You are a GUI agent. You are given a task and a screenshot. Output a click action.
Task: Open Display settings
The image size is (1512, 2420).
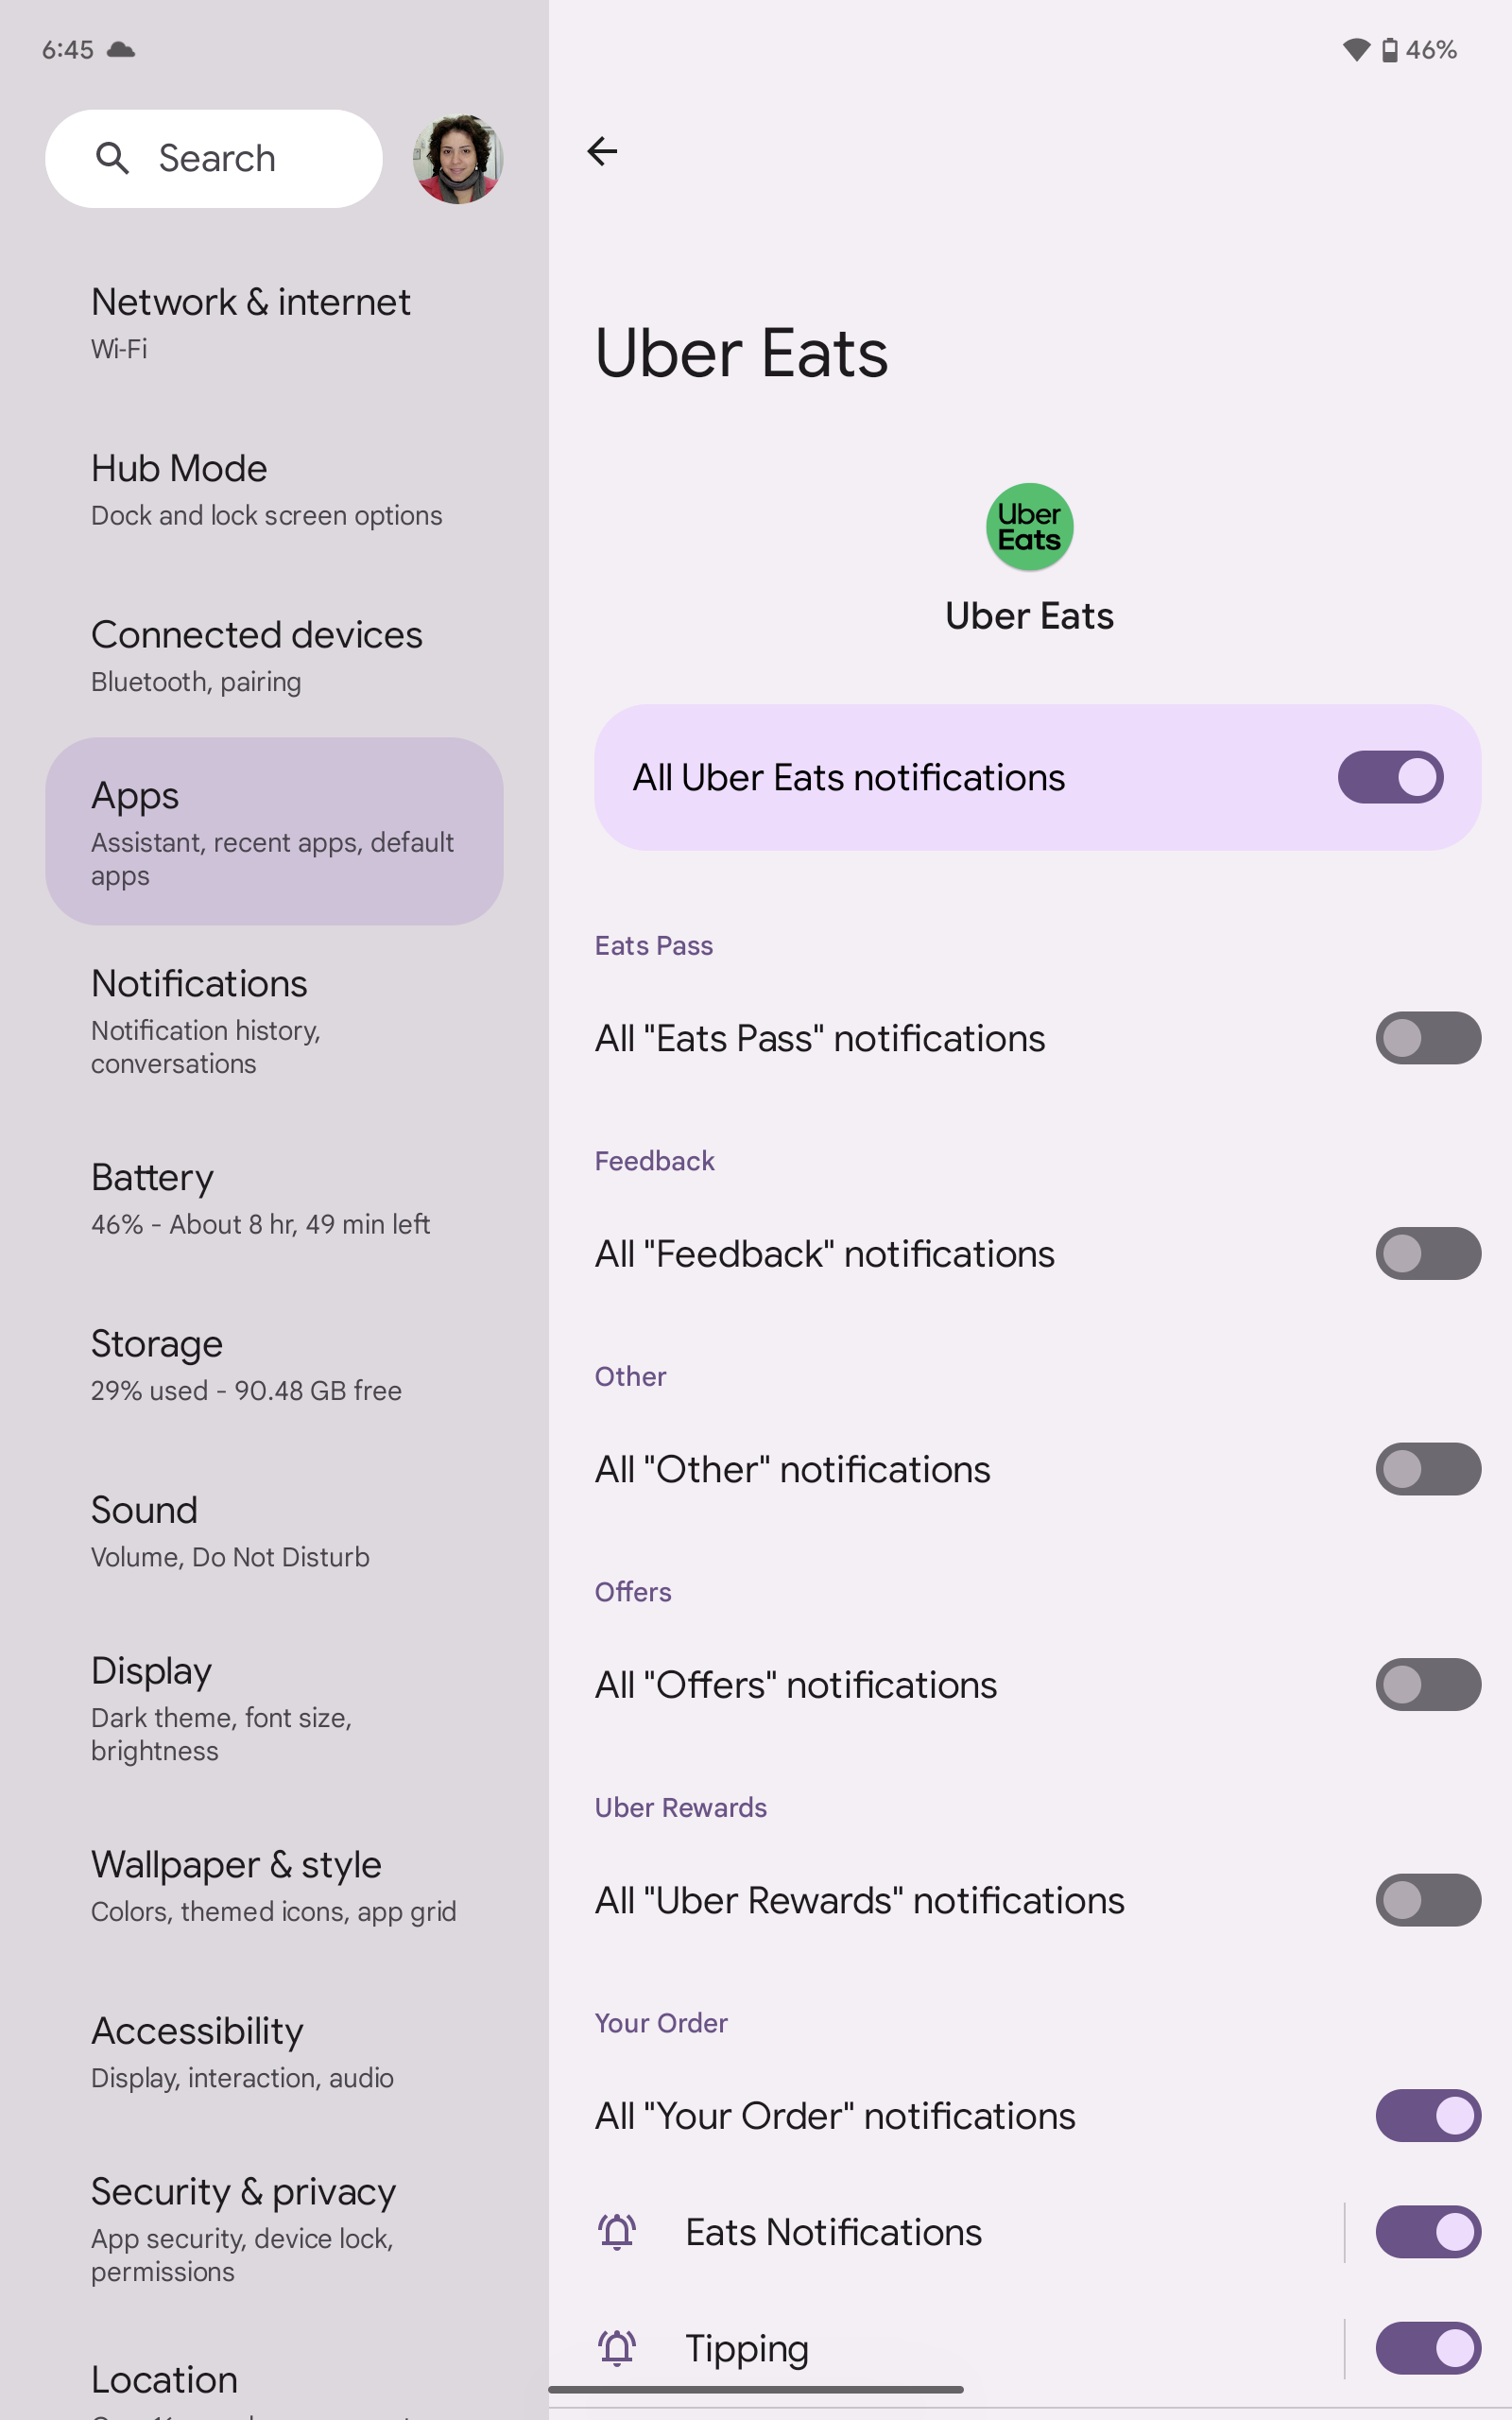click(x=221, y=1706)
